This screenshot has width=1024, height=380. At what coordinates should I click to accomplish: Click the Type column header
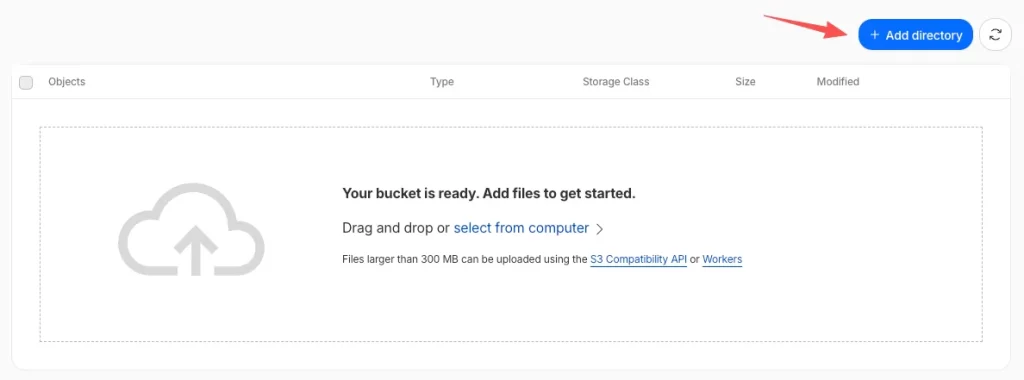click(441, 82)
